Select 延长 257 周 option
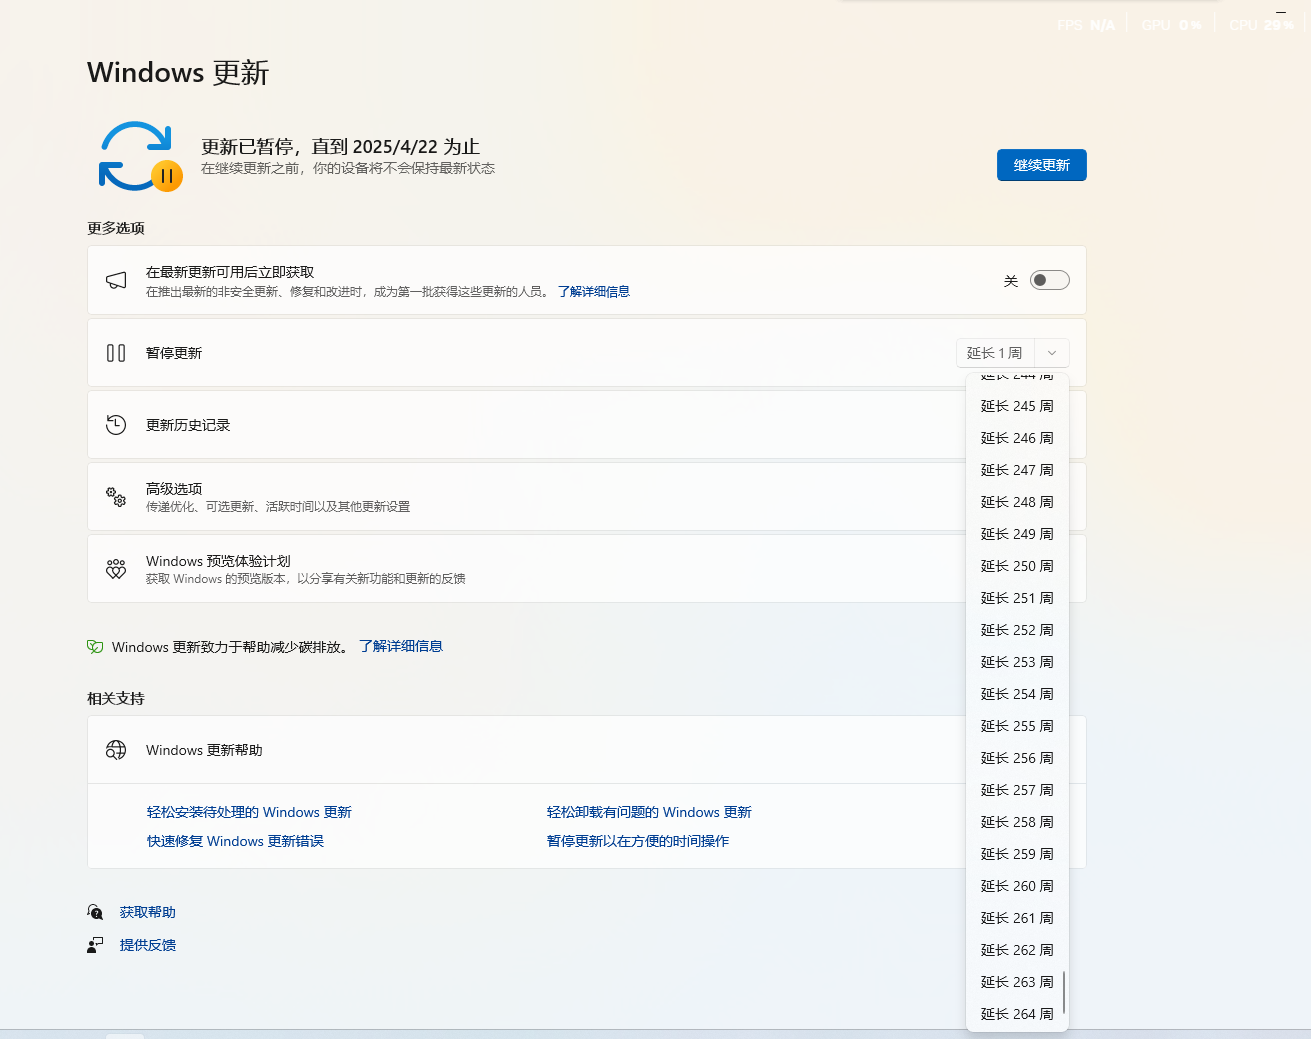The width and height of the screenshot is (1311, 1039). pos(1017,790)
